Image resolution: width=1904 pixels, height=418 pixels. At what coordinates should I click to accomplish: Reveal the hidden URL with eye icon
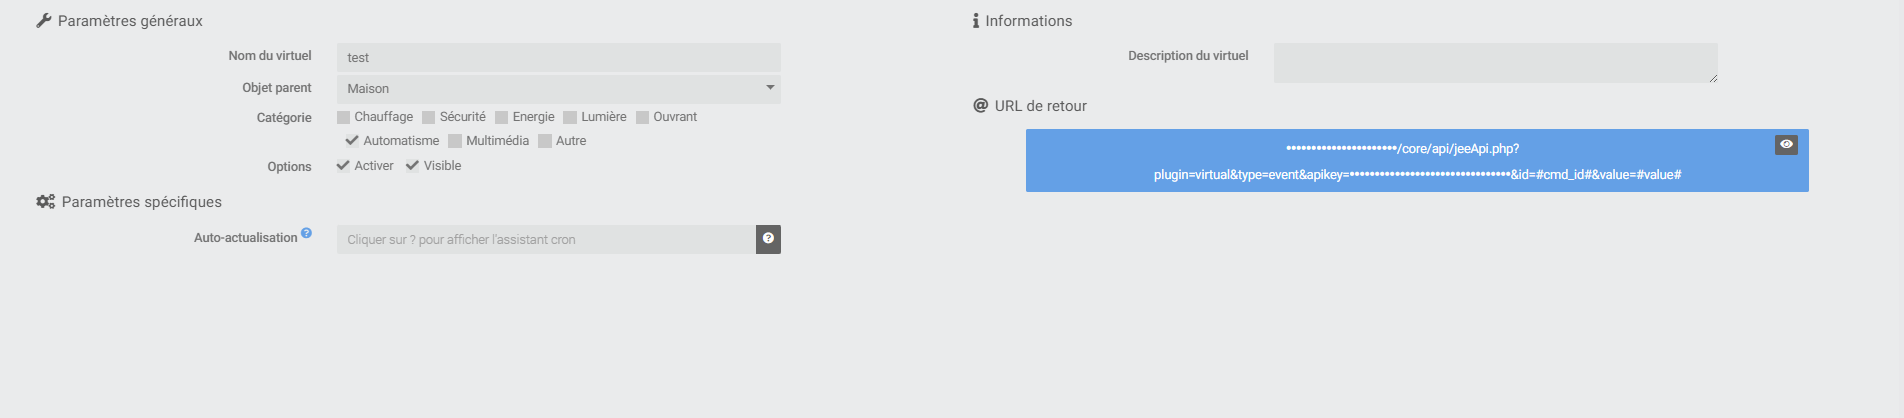click(1786, 145)
